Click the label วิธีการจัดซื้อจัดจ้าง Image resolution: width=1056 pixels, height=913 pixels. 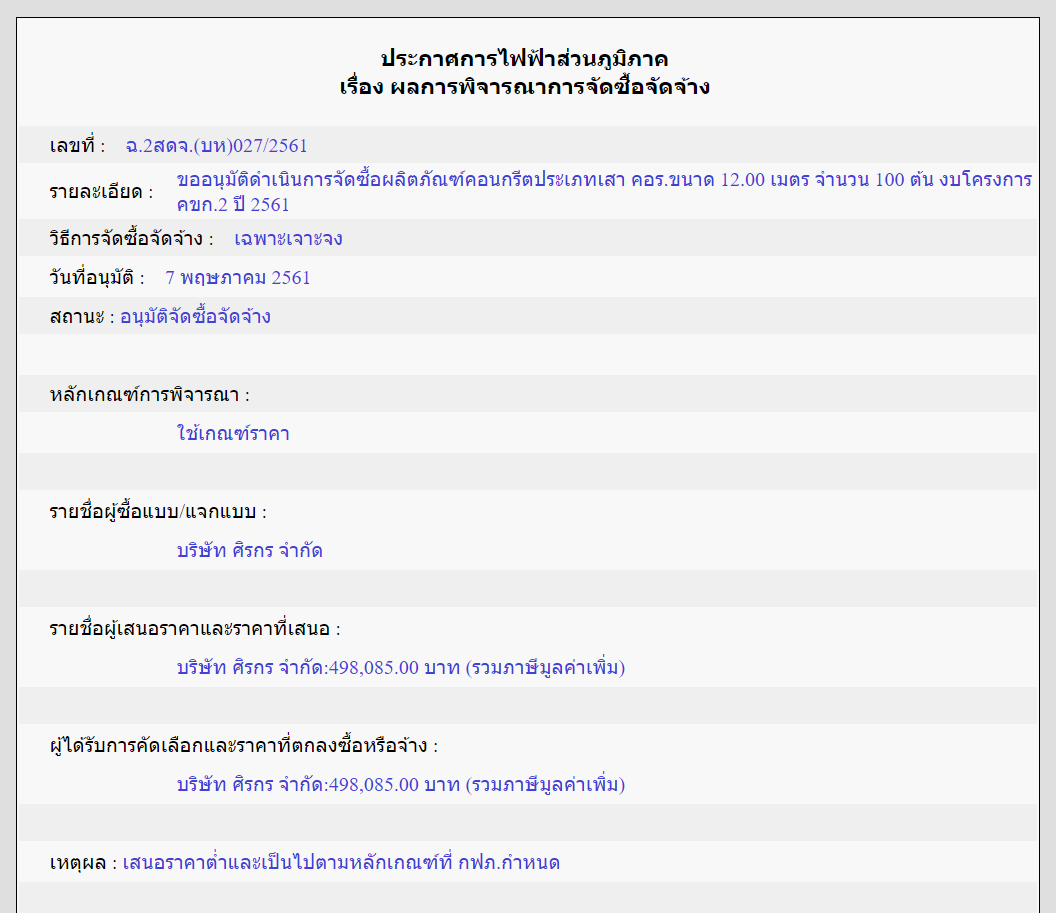pyautogui.click(x=131, y=238)
